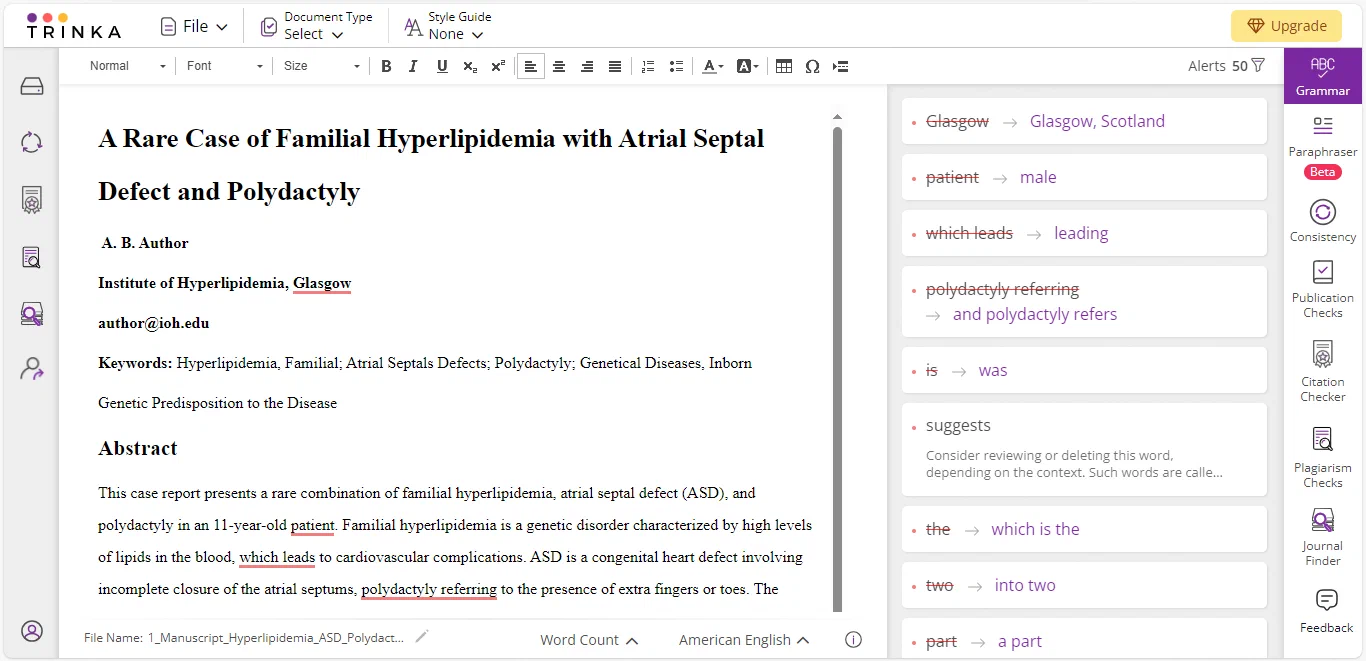1366x661 pixels.
Task: Open the text highlight color picker
Action: coord(747,67)
